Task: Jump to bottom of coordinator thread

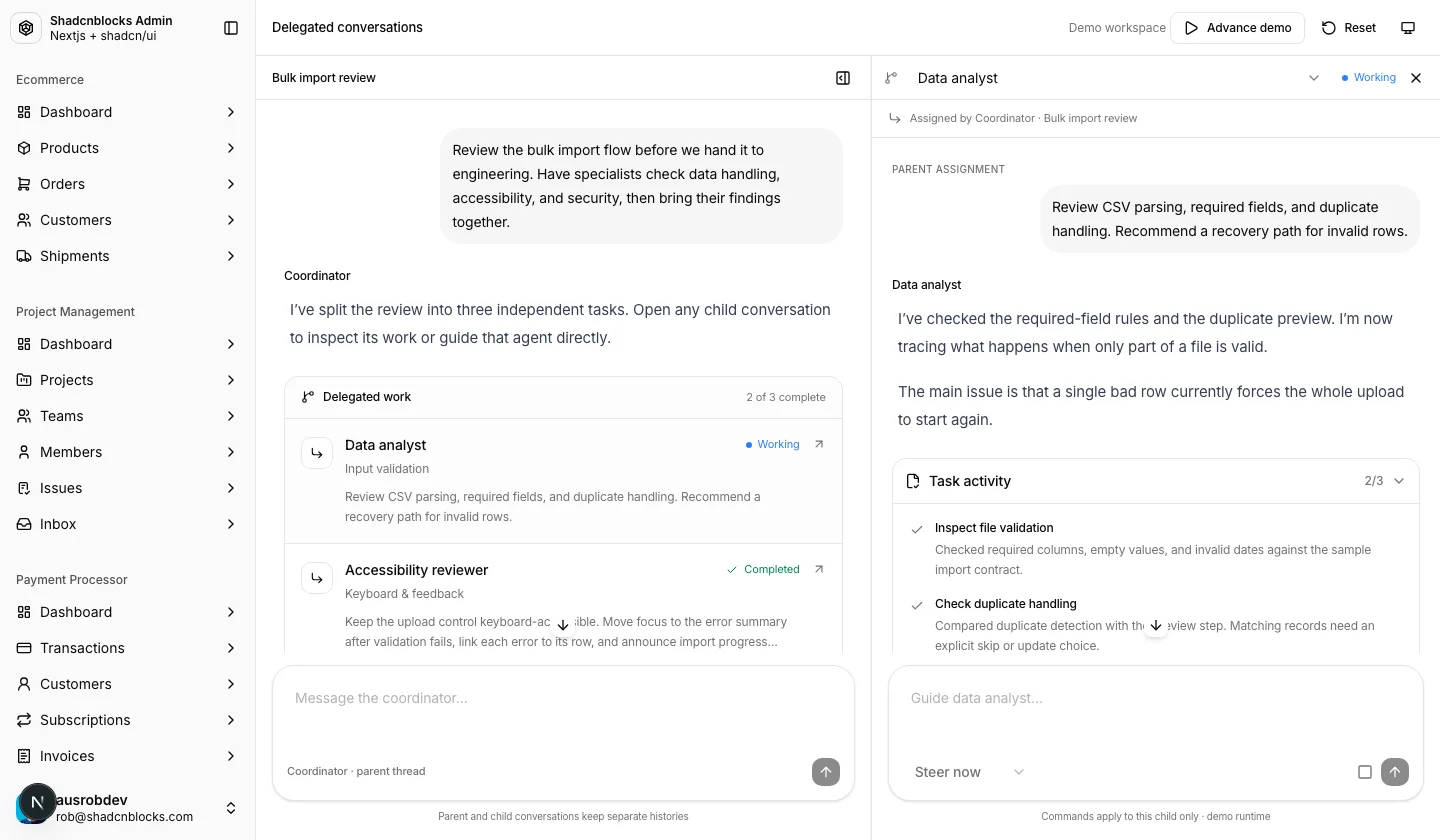Action: pos(563,625)
